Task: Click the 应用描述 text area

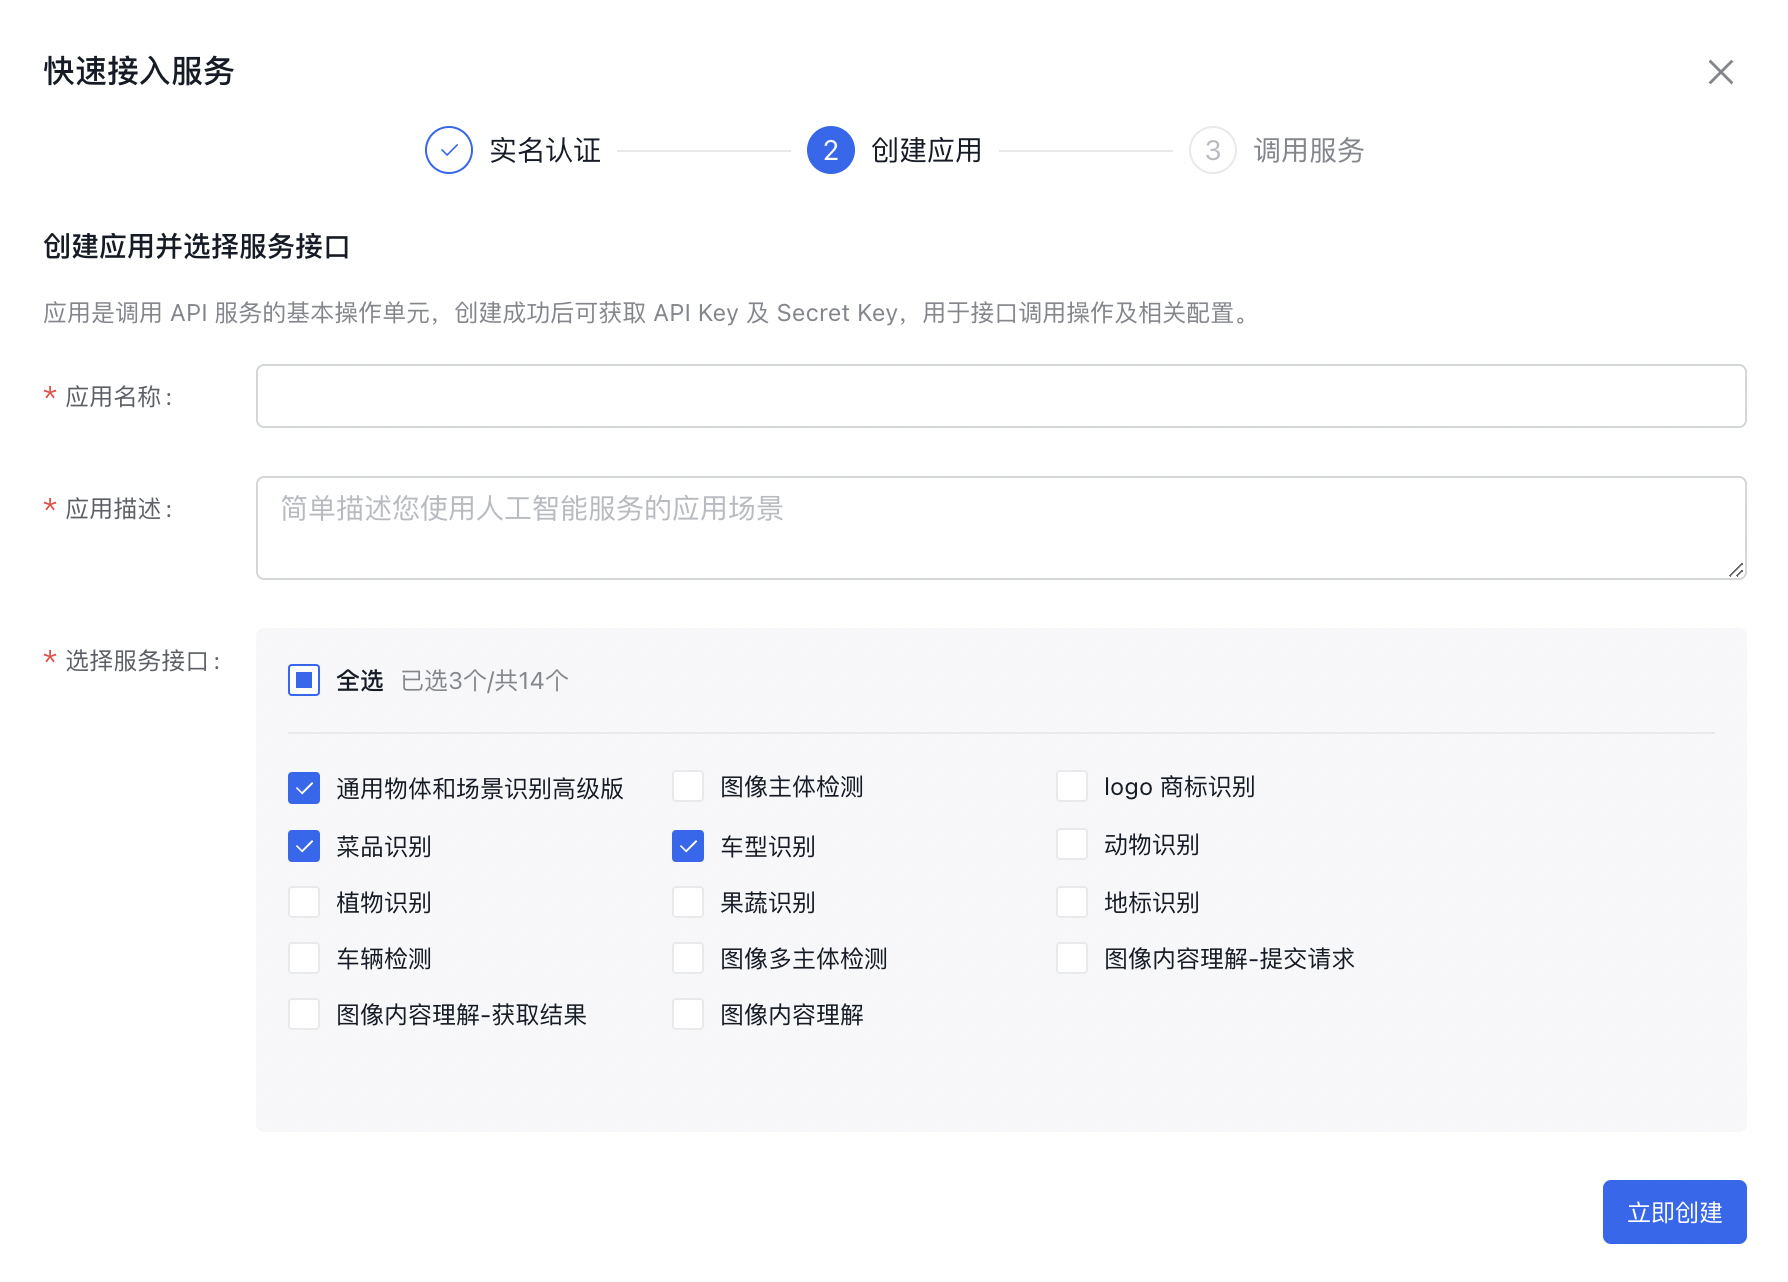Action: (1001, 528)
